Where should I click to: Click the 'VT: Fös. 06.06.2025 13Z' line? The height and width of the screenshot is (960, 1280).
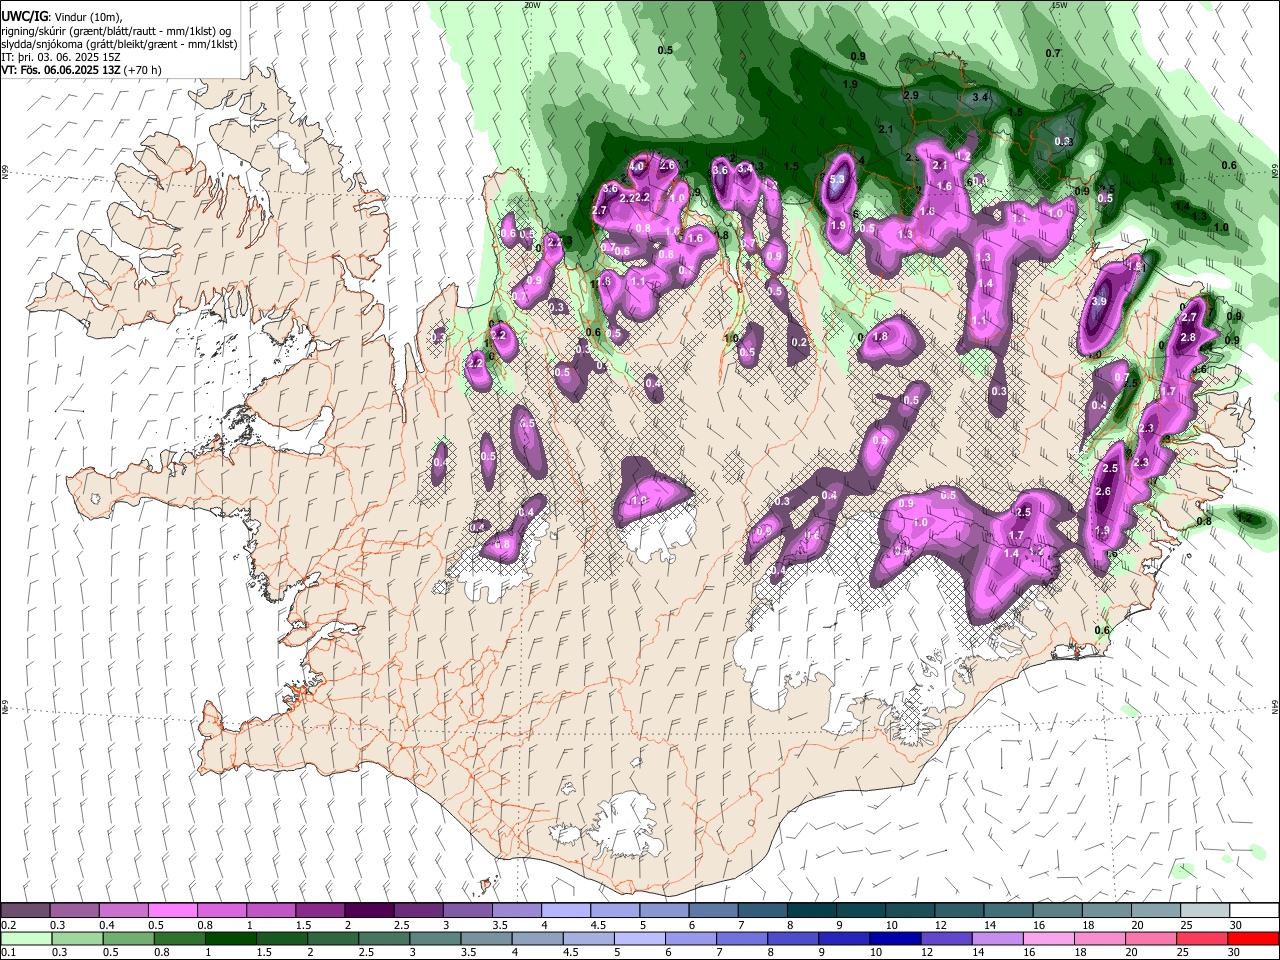81,70
